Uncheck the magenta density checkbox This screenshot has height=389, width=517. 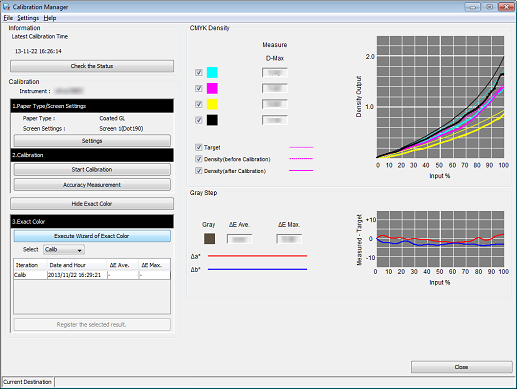pos(199,88)
